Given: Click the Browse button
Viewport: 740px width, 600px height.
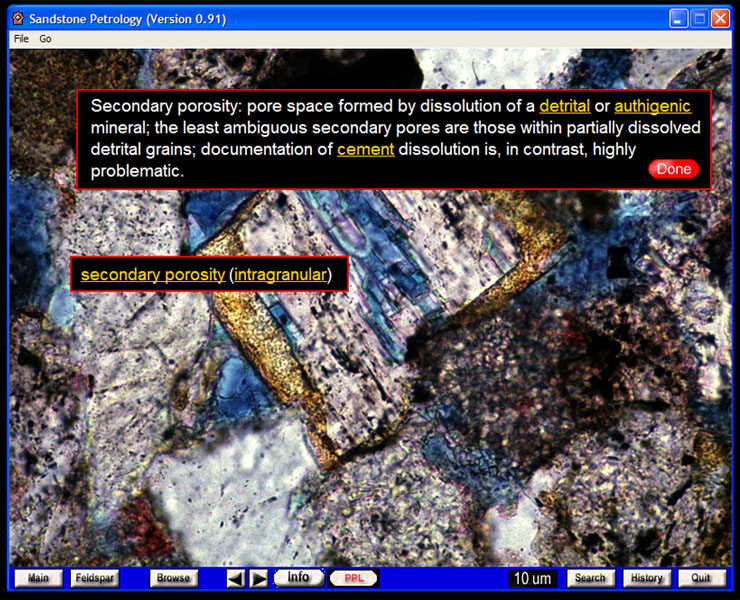Looking at the screenshot, I should click(173, 578).
